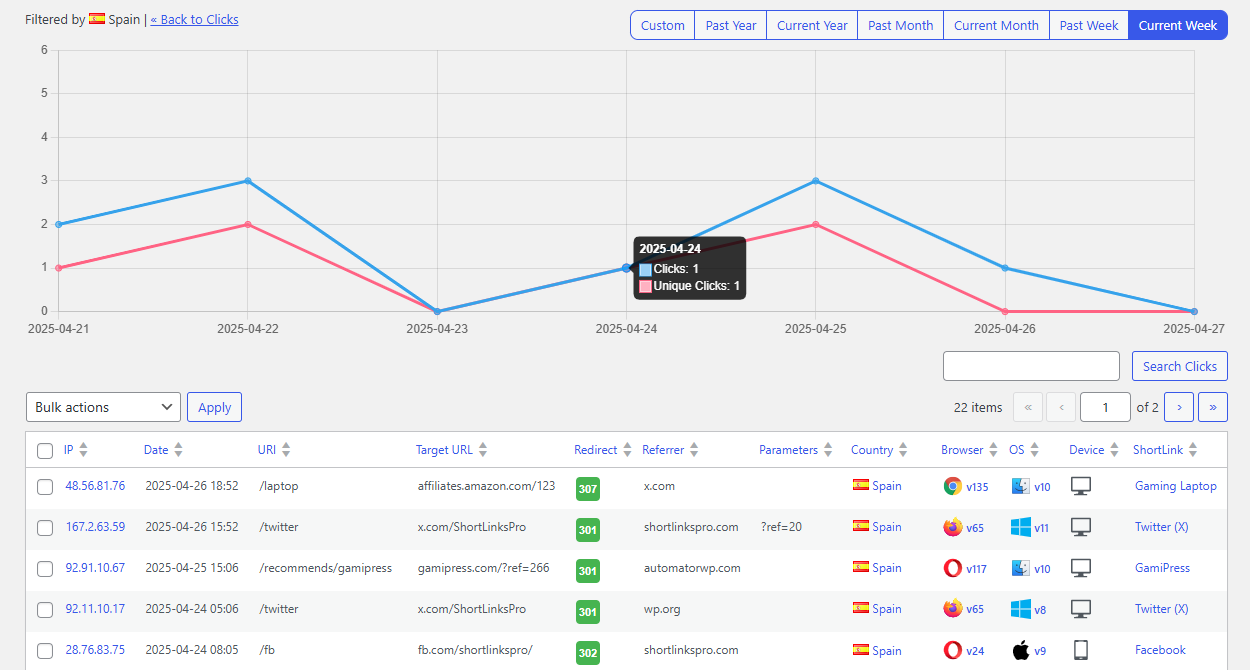Click the Spain flag in the filter header
The height and width of the screenshot is (670, 1250).
[x=95, y=18]
